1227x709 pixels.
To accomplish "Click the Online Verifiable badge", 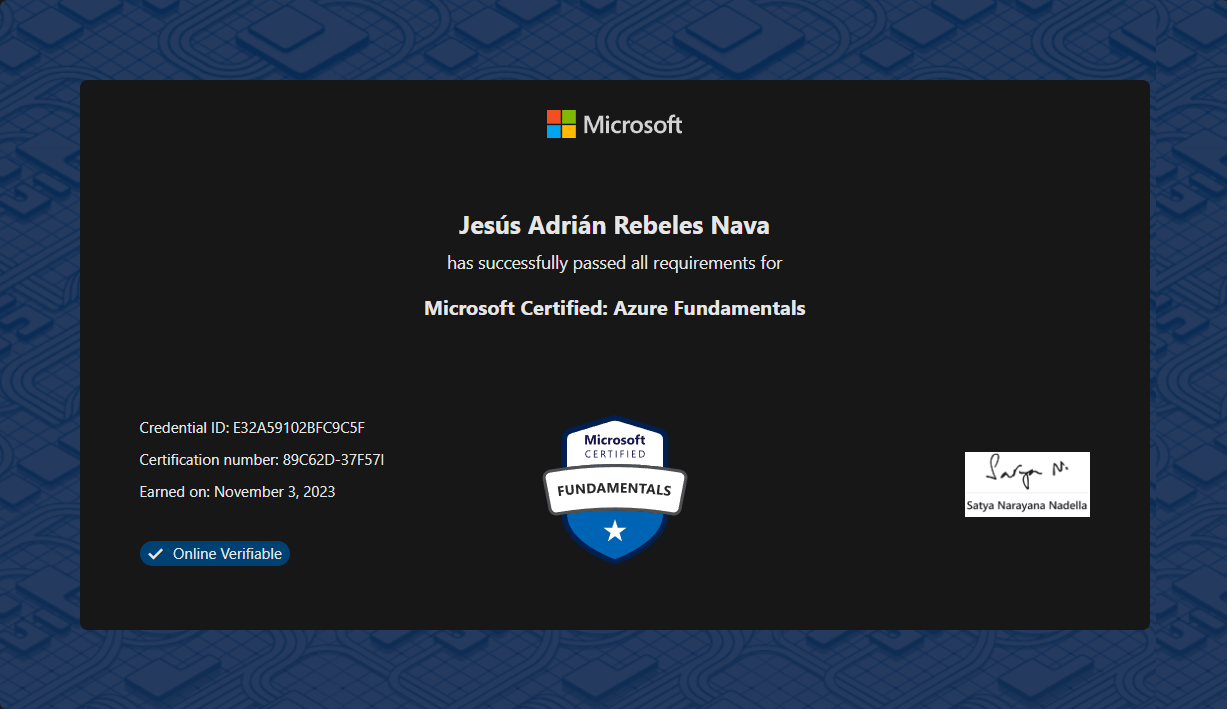I will click(x=214, y=553).
